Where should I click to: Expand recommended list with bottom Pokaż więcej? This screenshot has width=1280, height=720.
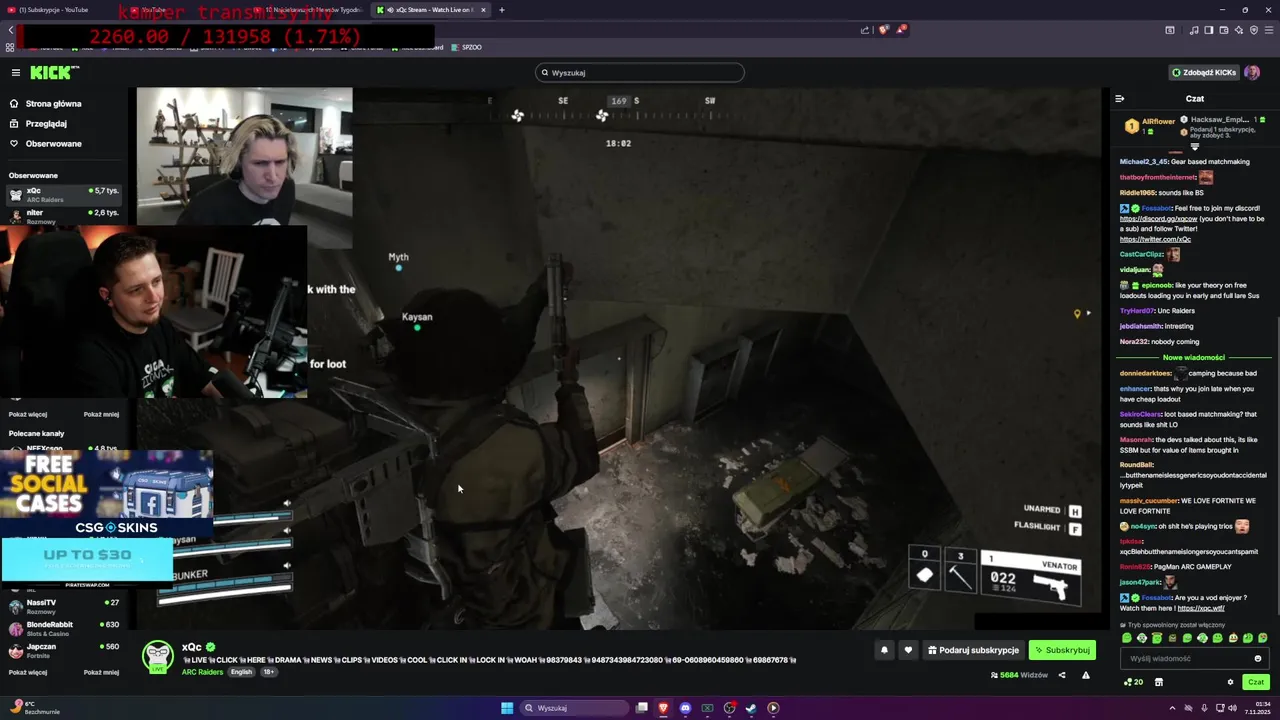28,672
